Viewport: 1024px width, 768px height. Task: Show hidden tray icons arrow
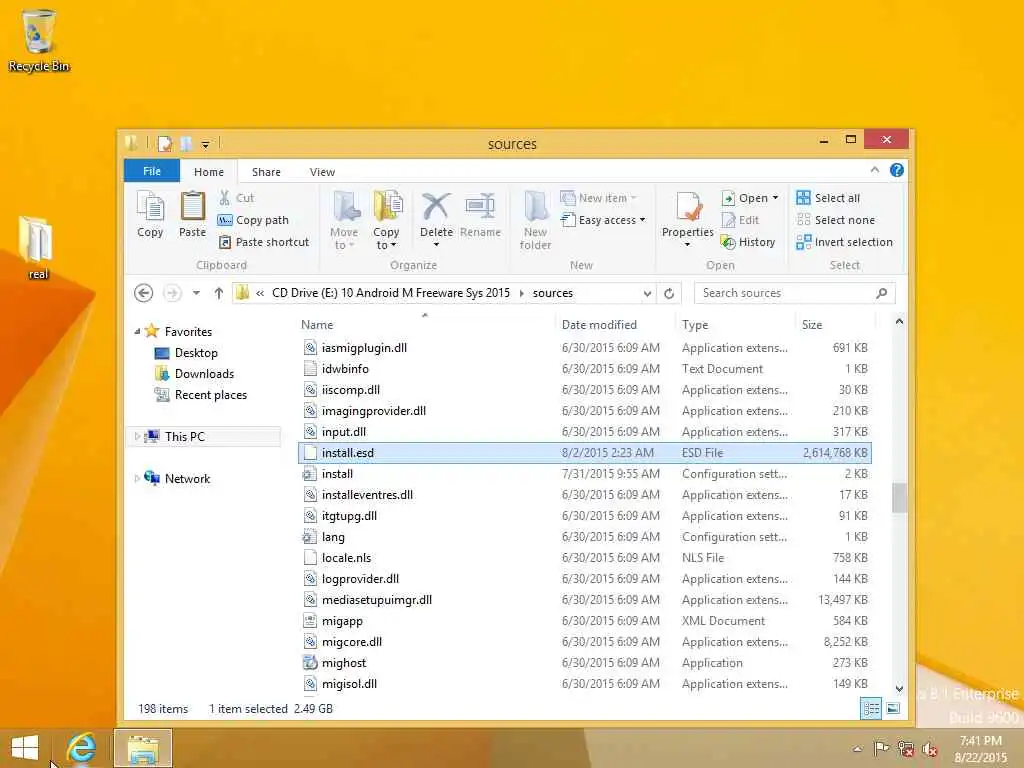click(857, 748)
